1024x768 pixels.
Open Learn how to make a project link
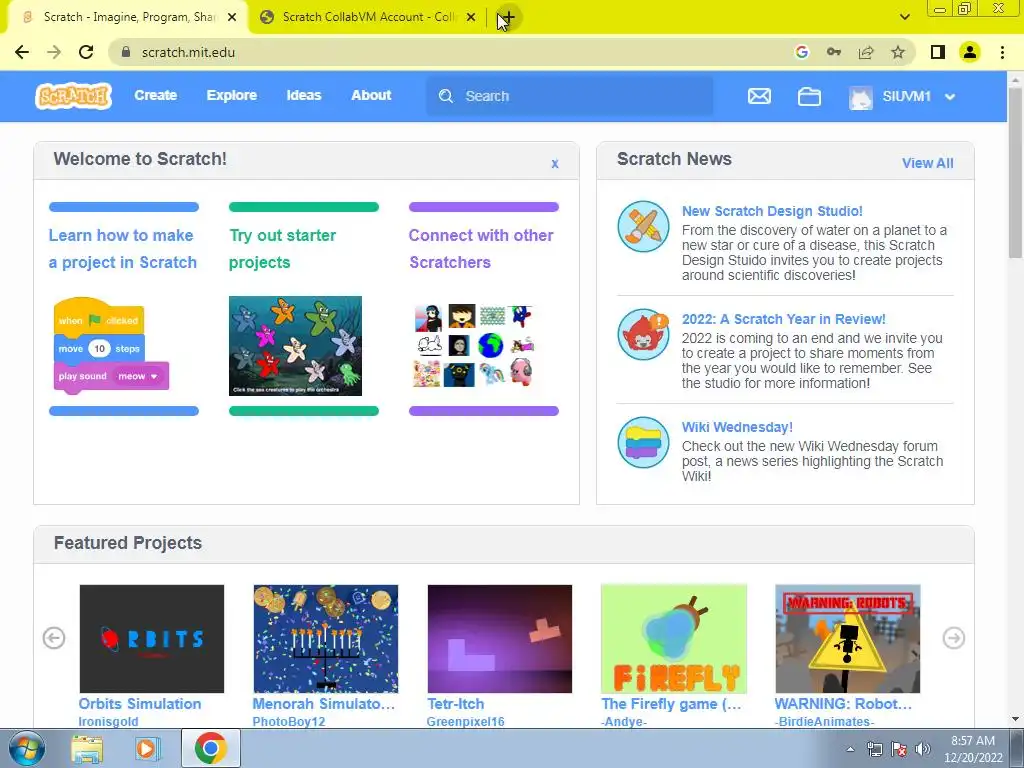pos(123,249)
